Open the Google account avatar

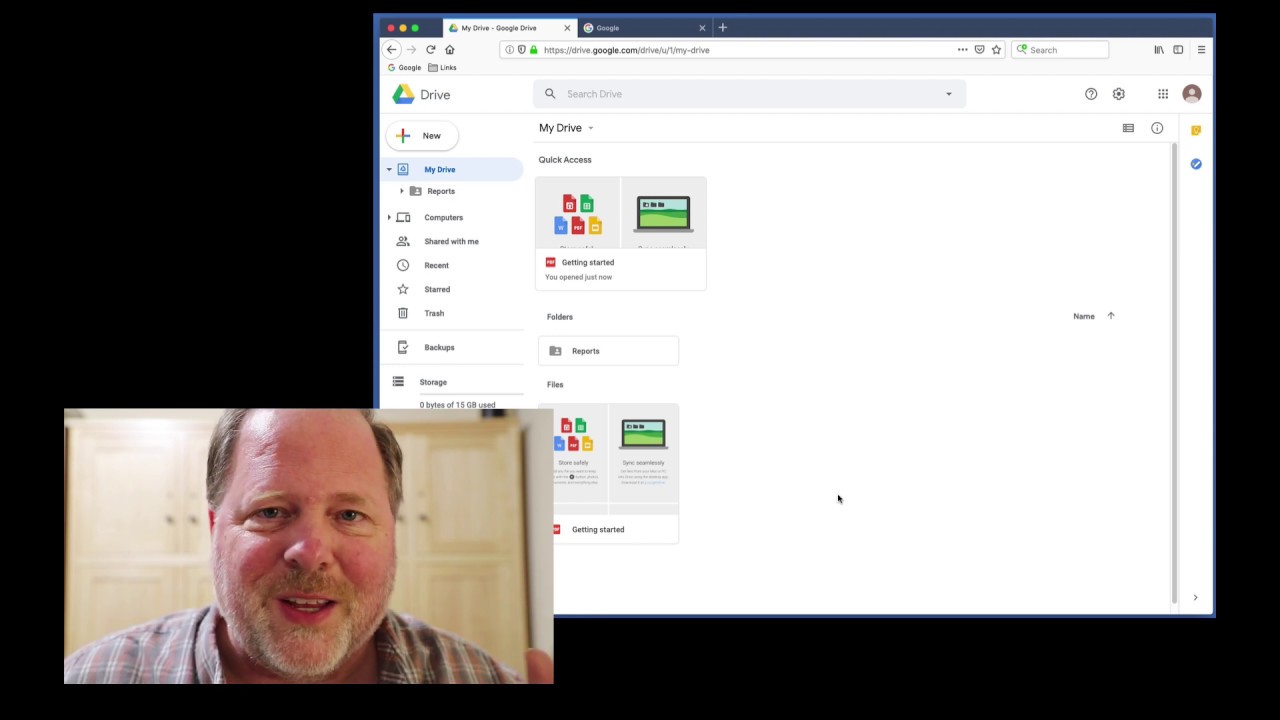coord(1191,94)
